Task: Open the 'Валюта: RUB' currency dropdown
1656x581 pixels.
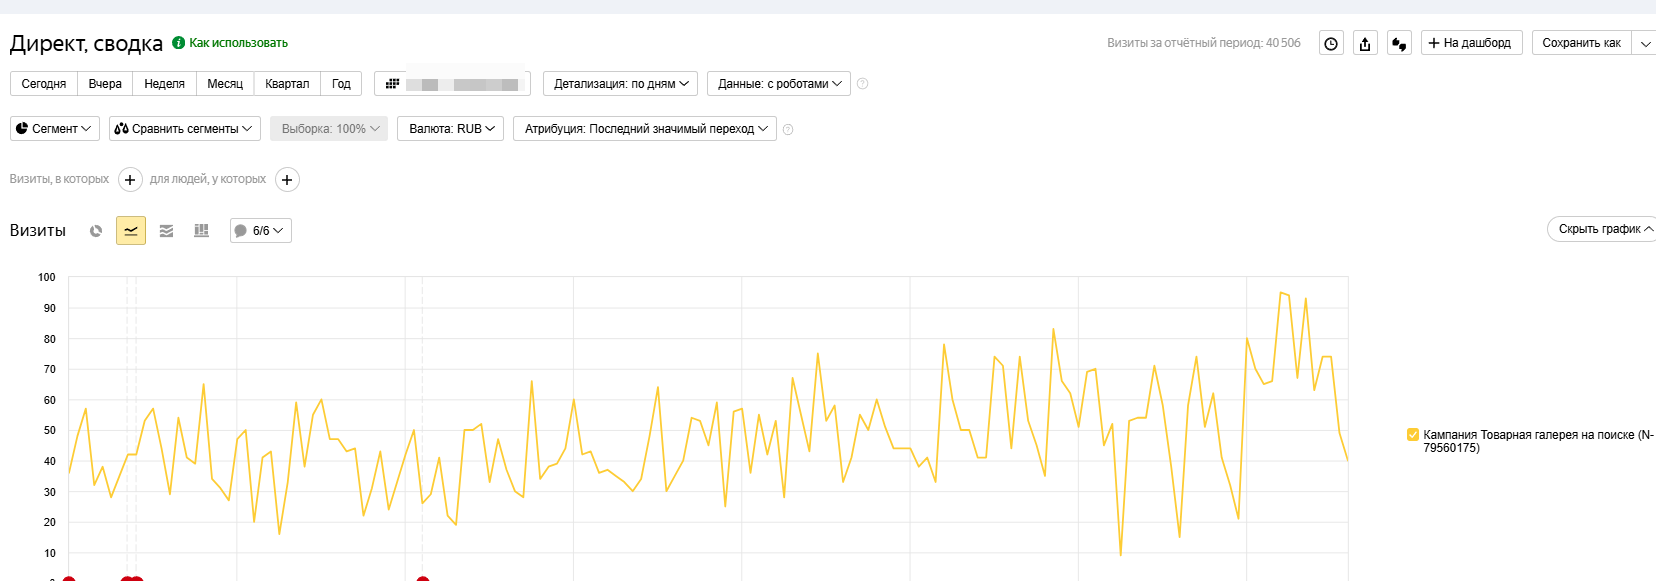Action: (x=451, y=129)
